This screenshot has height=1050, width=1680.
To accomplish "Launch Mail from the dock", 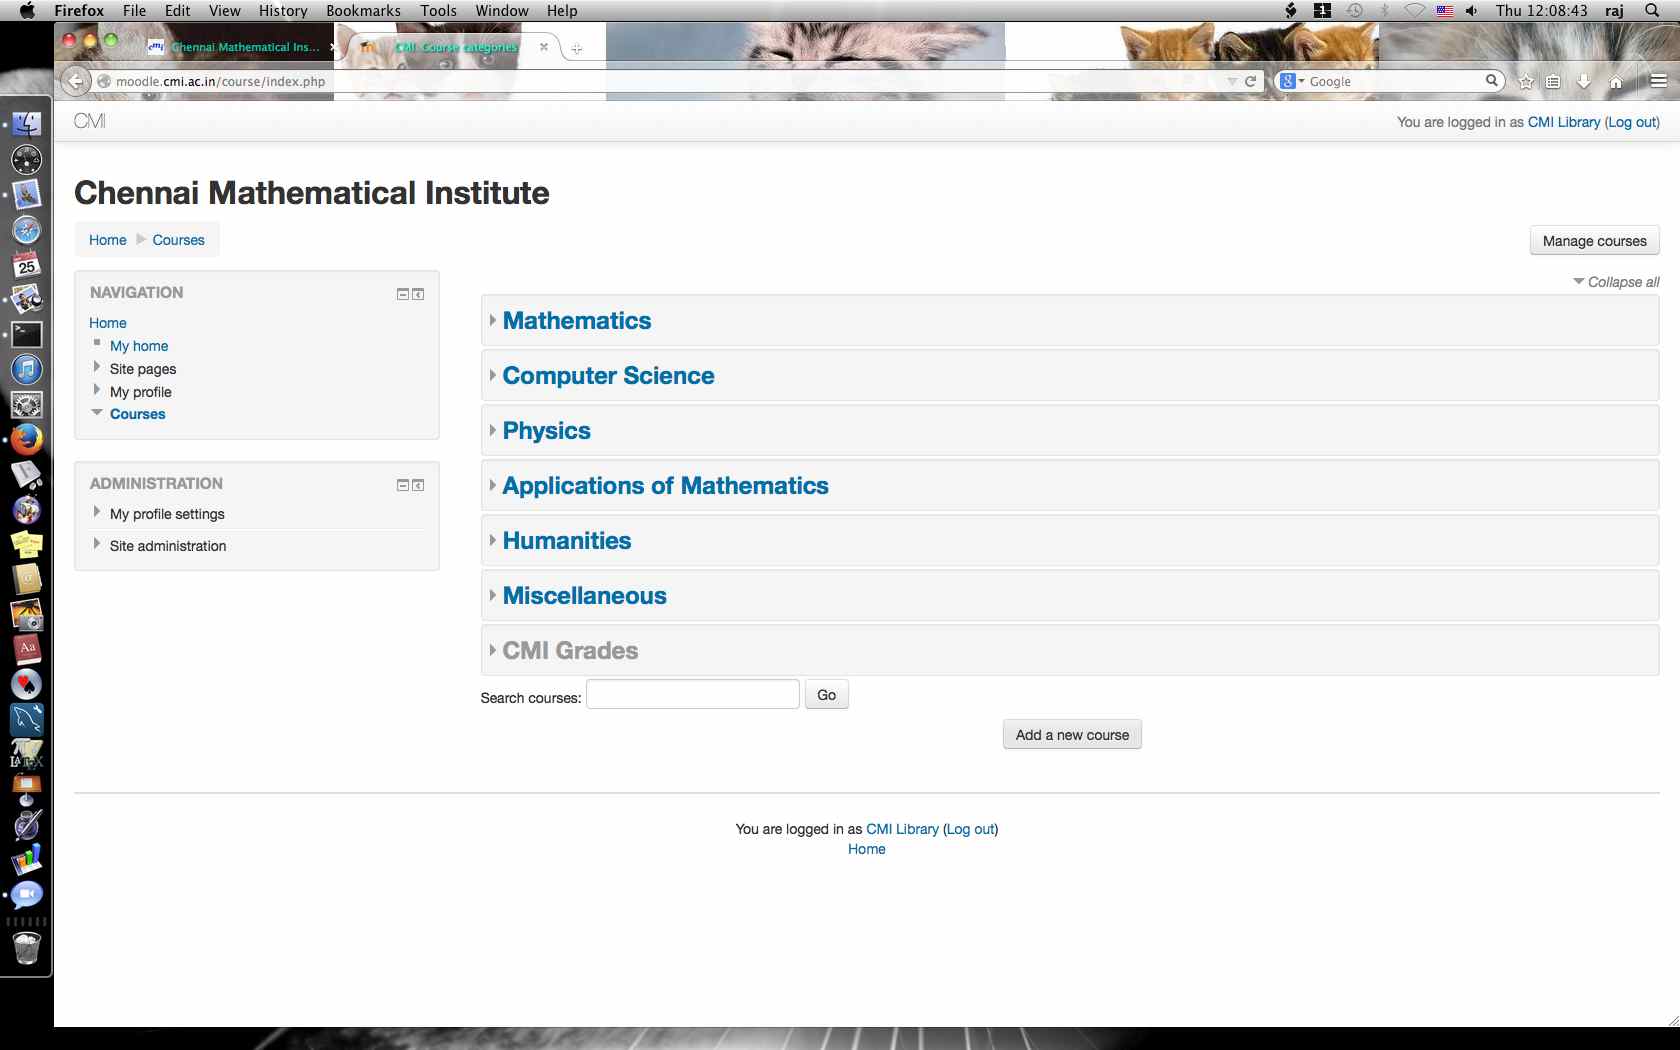I will pos(27,194).
